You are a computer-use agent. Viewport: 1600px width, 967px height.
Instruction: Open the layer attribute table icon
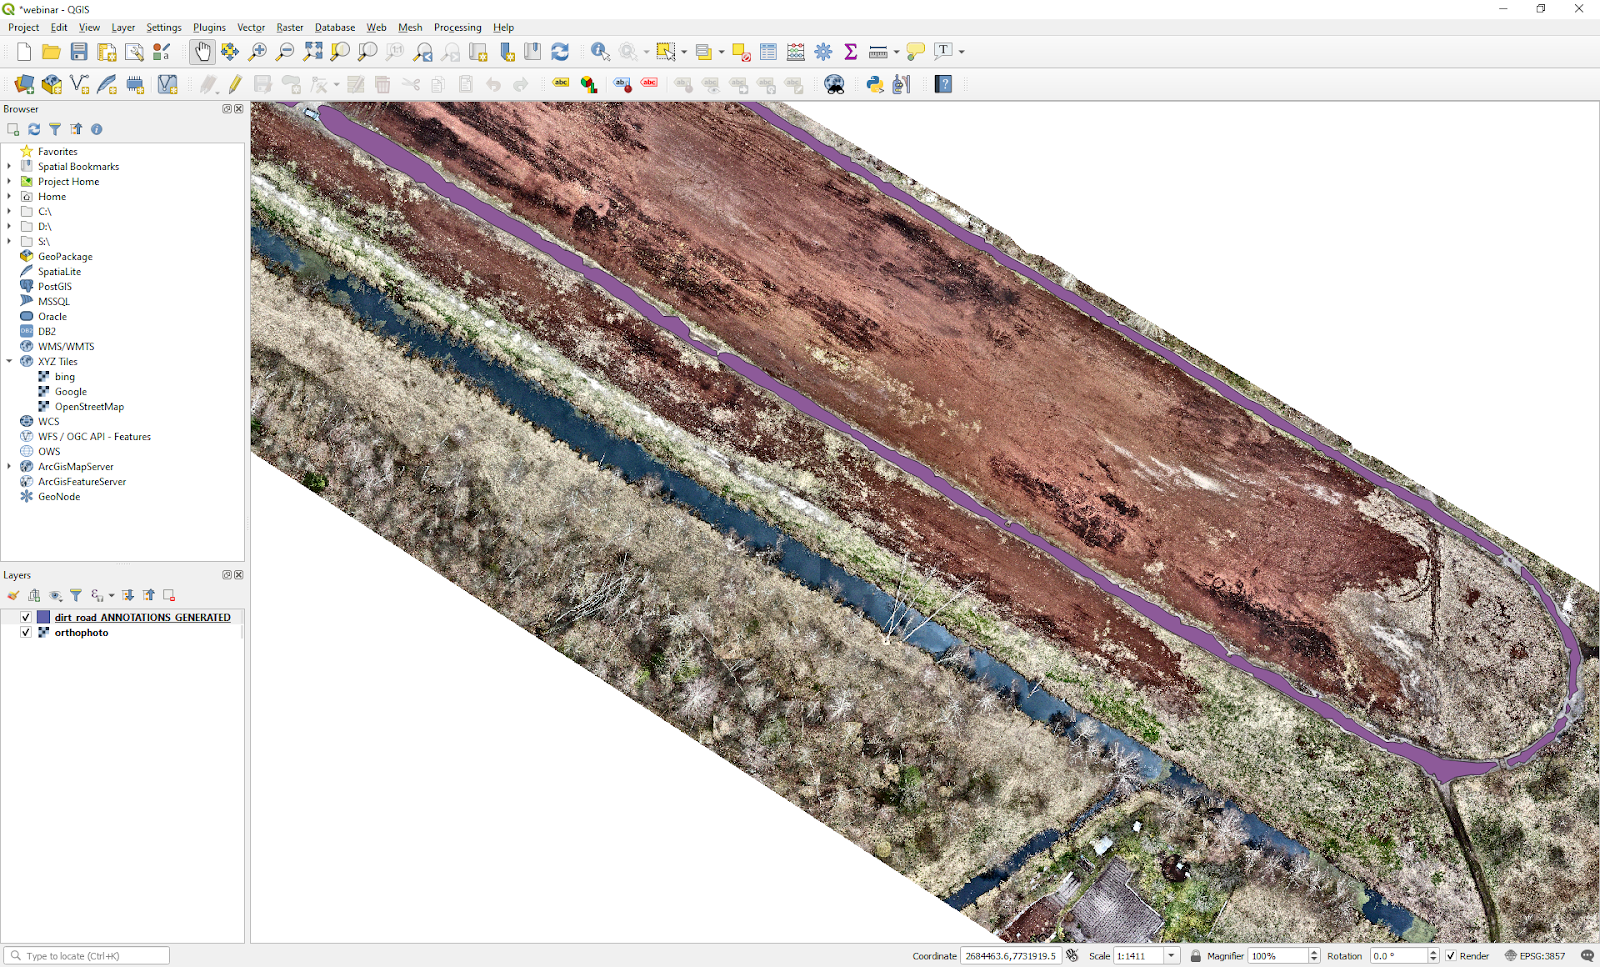(x=768, y=52)
